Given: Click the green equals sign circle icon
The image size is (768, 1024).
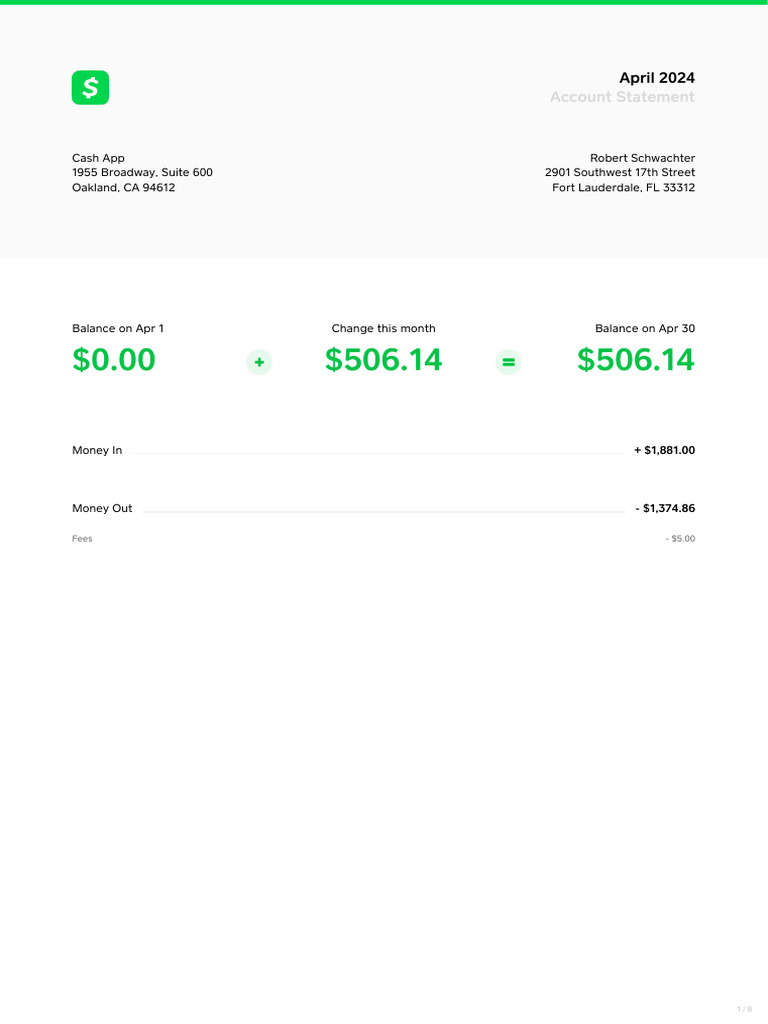Looking at the screenshot, I should click(x=509, y=363).
